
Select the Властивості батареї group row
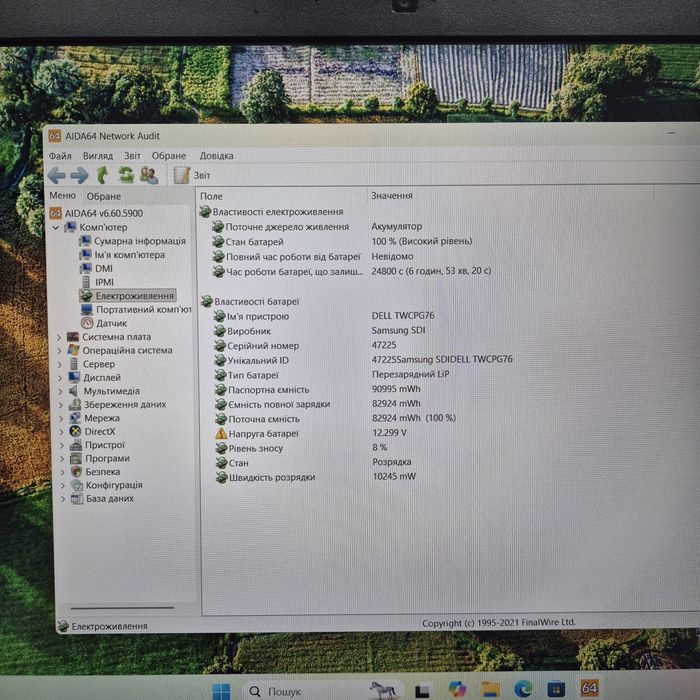[250, 302]
